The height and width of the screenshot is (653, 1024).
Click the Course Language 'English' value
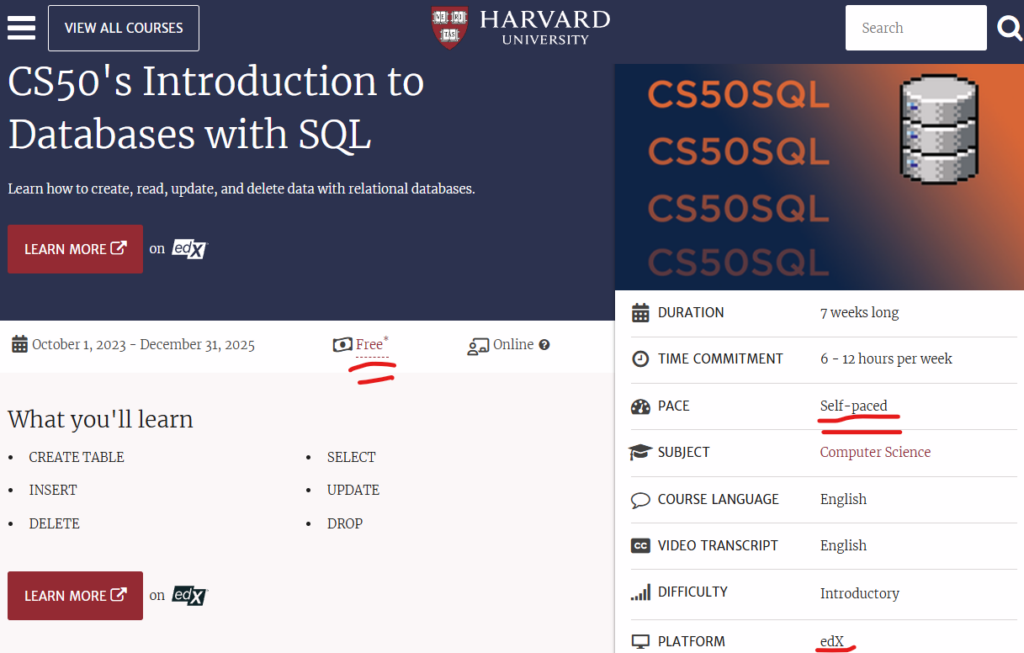843,500
